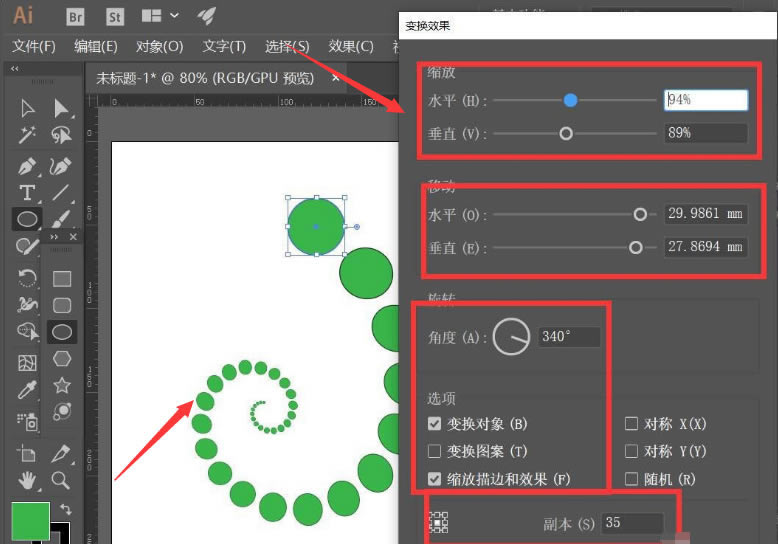Select the Artboard tool
The image size is (778, 544).
(26, 453)
